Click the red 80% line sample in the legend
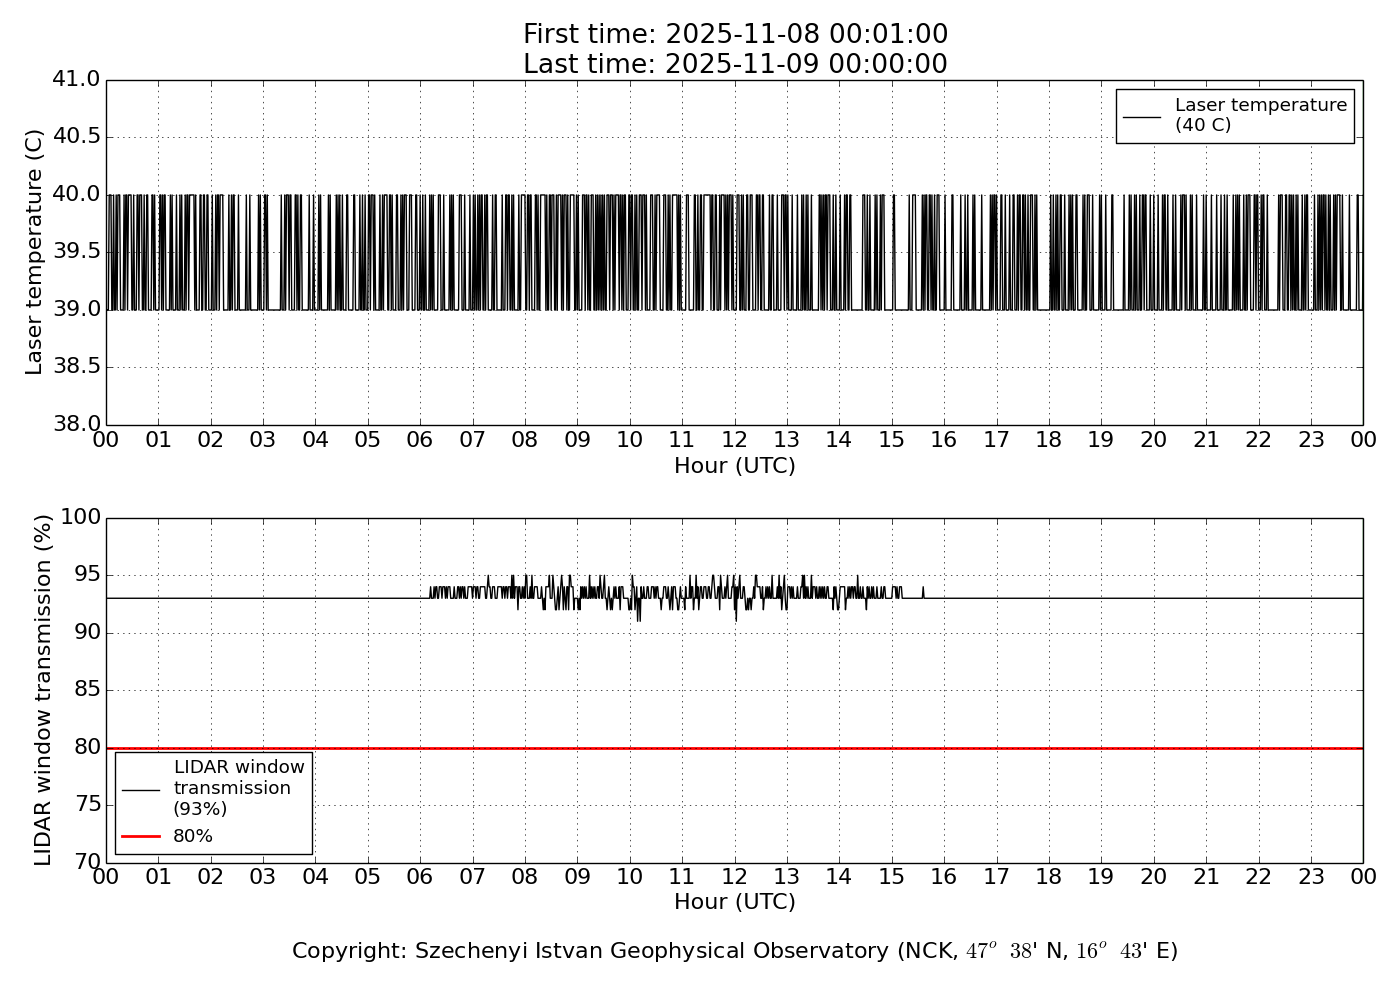 [x=141, y=836]
